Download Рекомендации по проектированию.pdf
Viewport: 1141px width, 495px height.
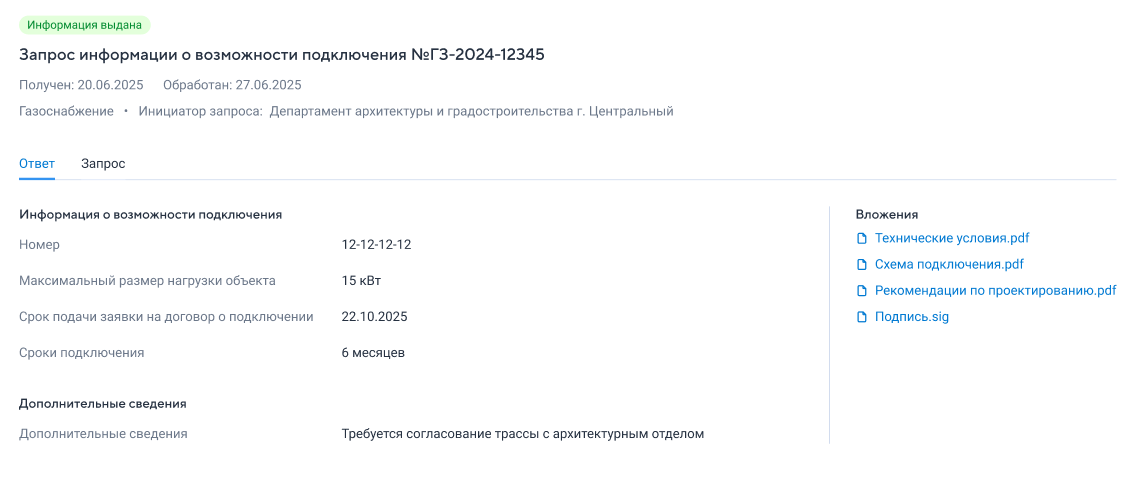995,290
